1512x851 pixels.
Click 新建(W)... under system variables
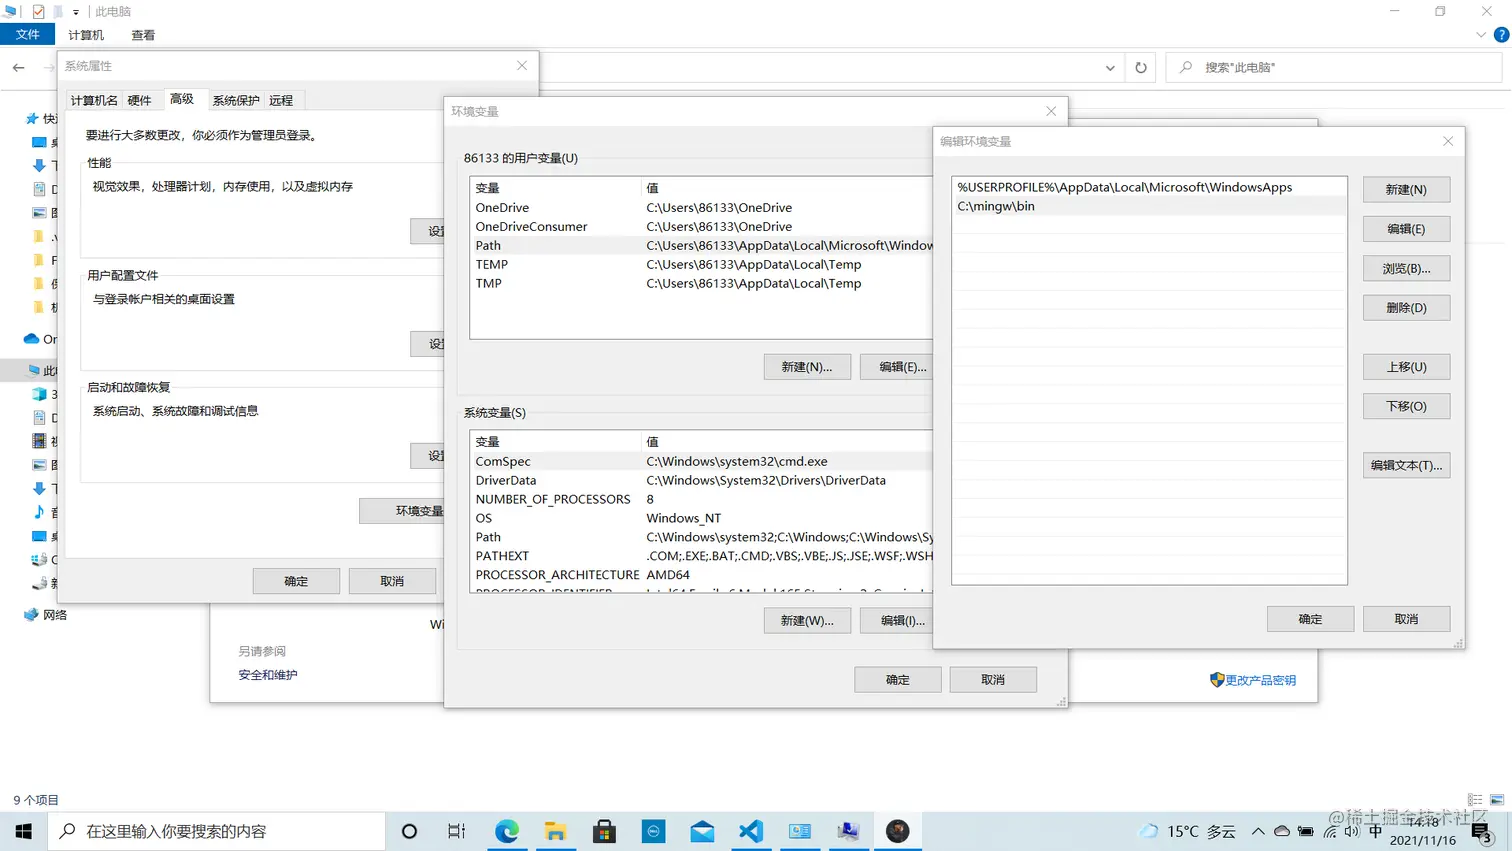(x=807, y=620)
